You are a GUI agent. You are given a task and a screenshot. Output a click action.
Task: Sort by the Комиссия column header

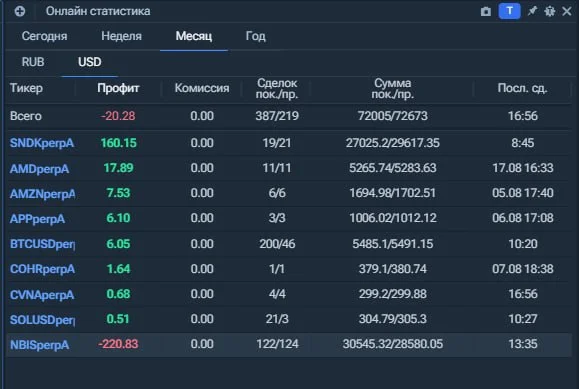click(202, 88)
